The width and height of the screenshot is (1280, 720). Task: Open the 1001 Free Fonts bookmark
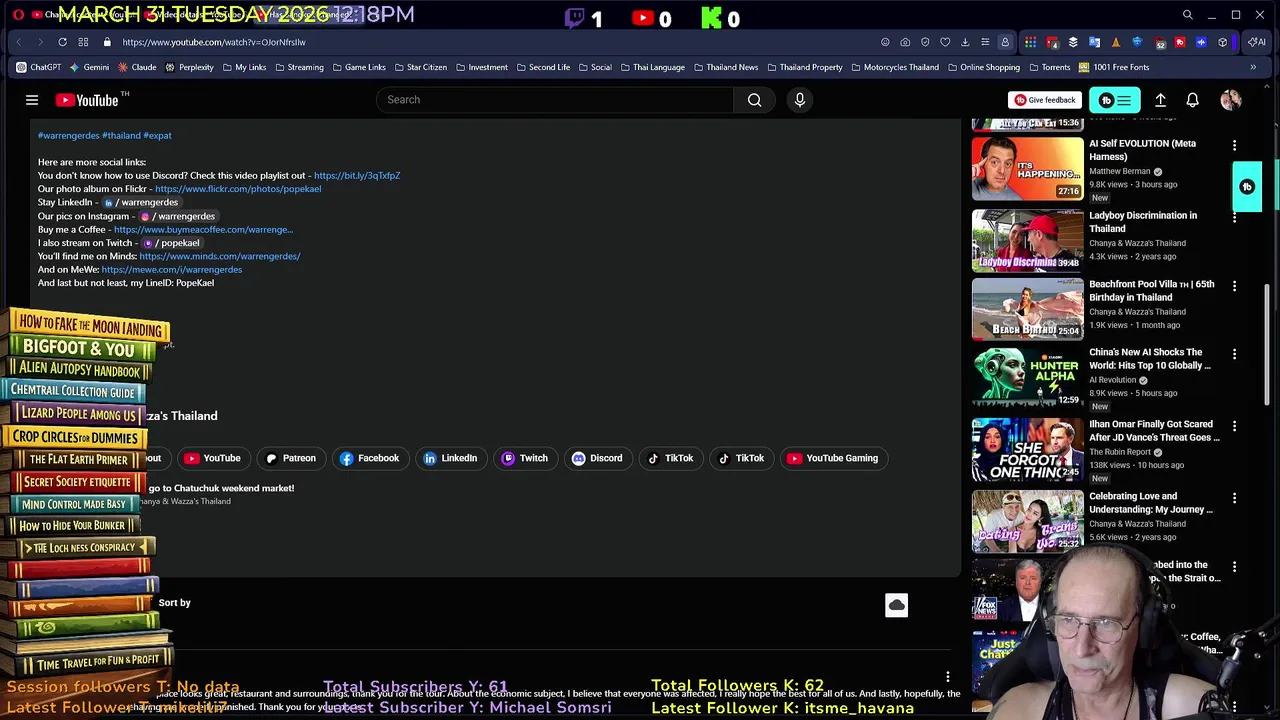[x=1113, y=67]
